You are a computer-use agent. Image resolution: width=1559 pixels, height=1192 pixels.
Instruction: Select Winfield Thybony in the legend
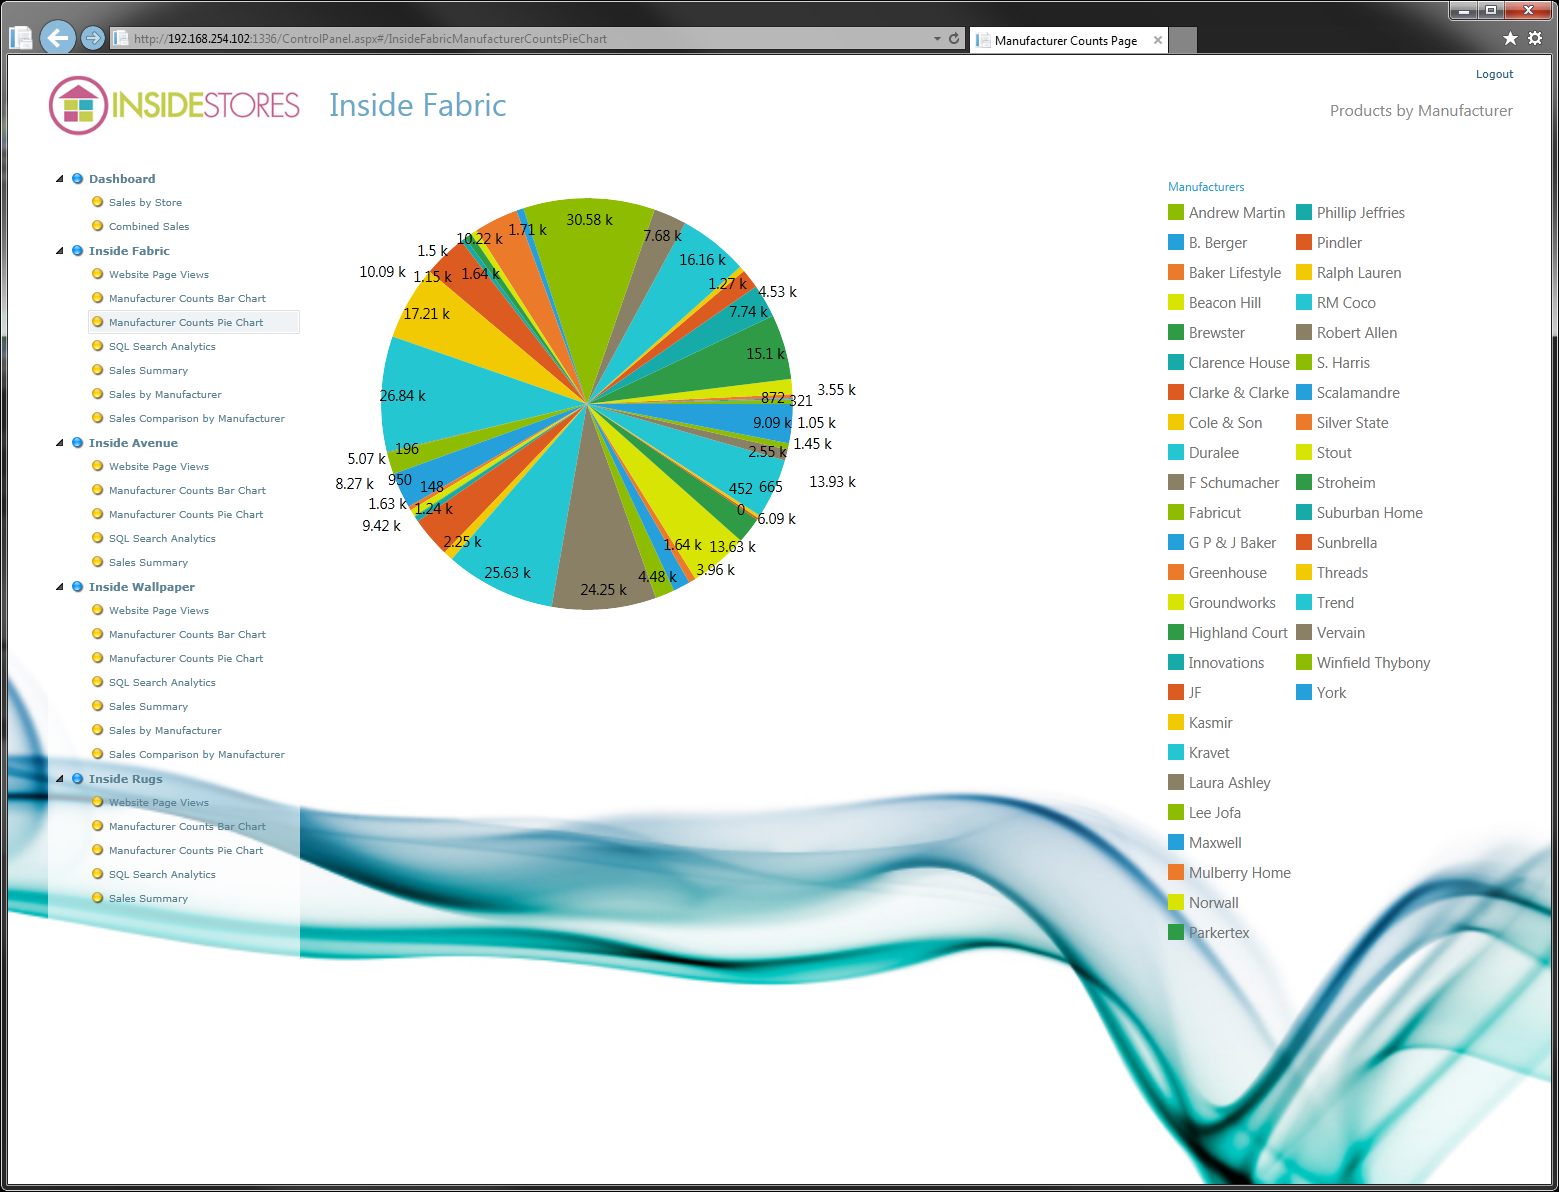click(1373, 663)
